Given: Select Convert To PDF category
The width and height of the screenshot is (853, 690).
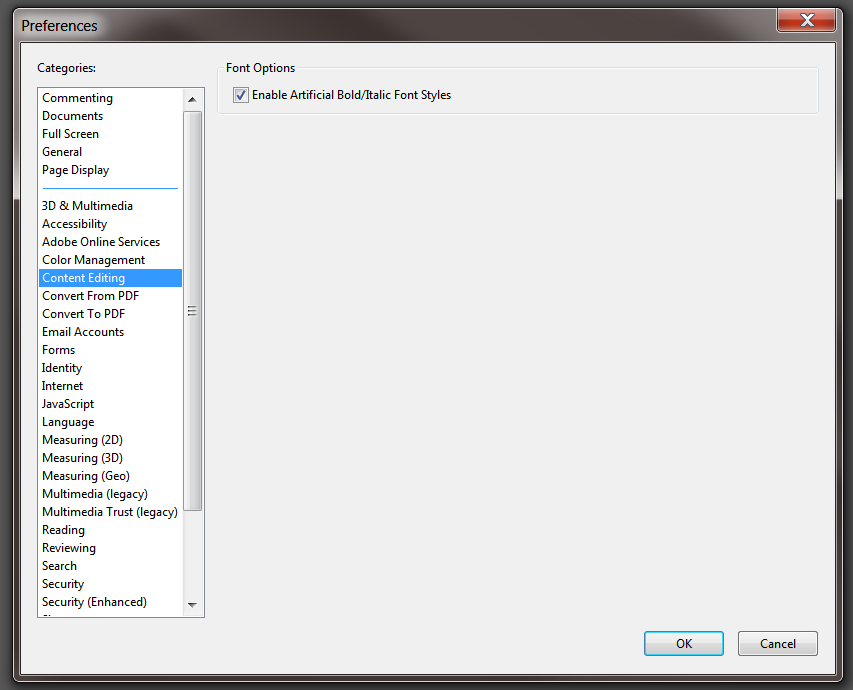Looking at the screenshot, I should coord(83,313).
